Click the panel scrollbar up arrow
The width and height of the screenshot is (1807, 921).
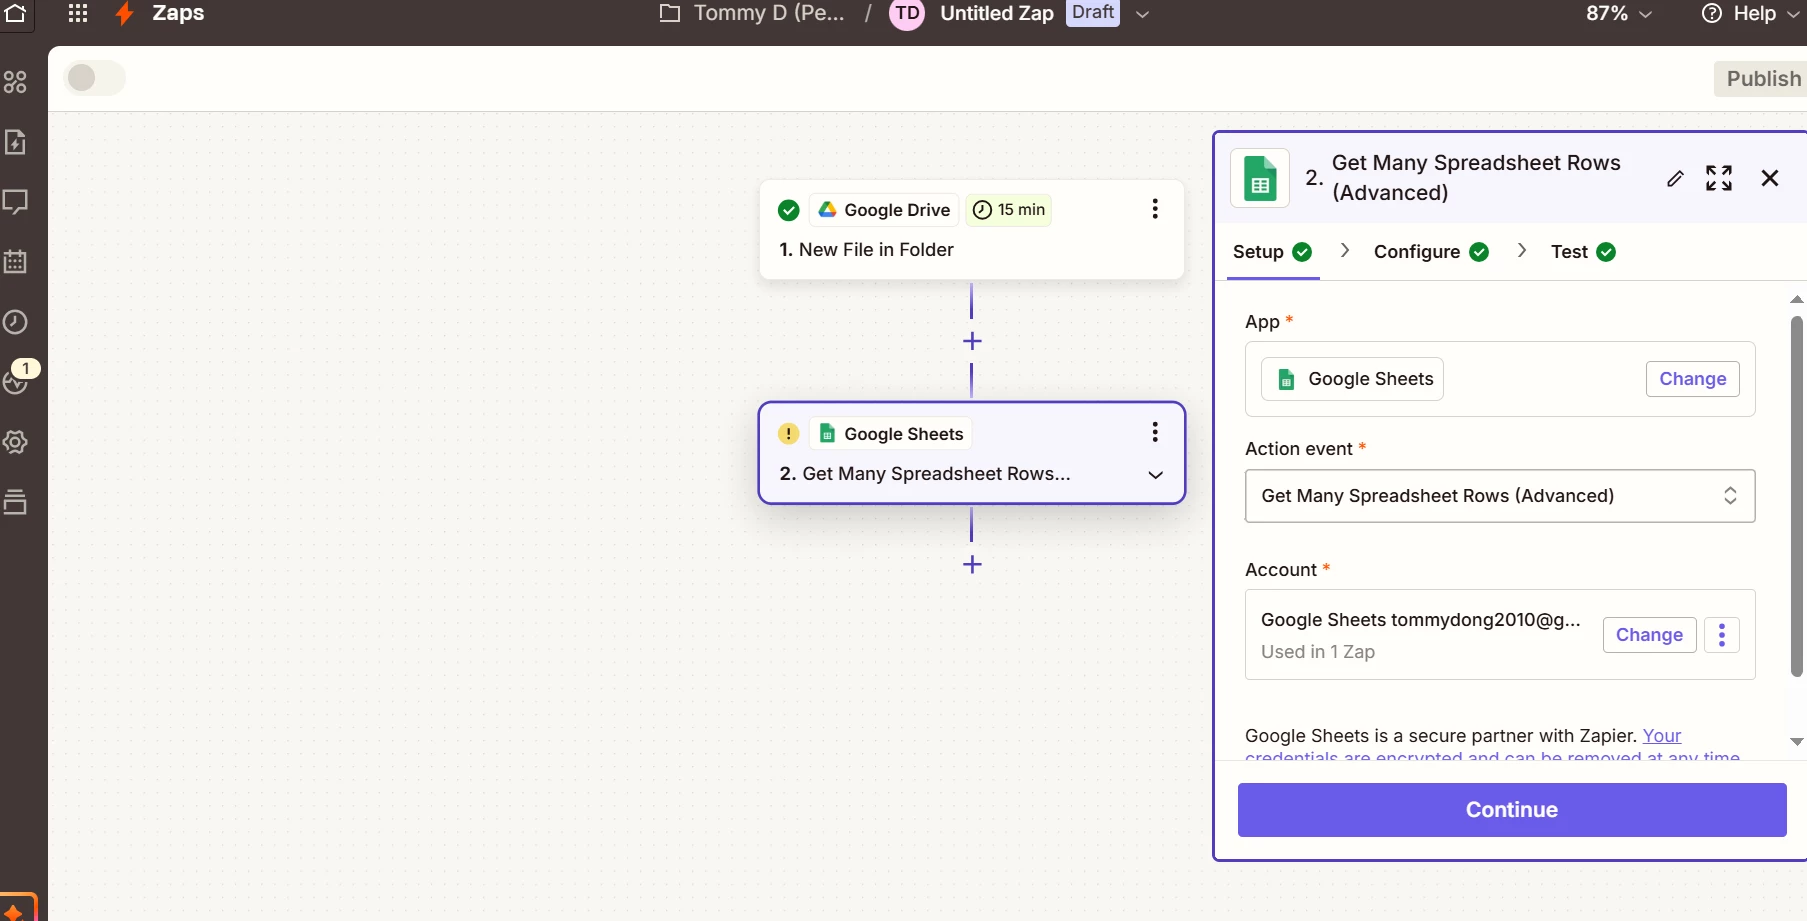coord(1796,299)
